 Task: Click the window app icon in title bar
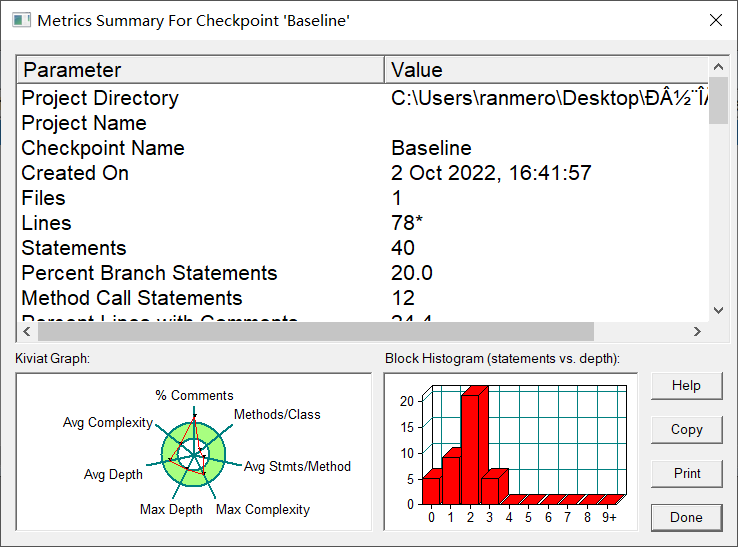[x=21, y=21]
